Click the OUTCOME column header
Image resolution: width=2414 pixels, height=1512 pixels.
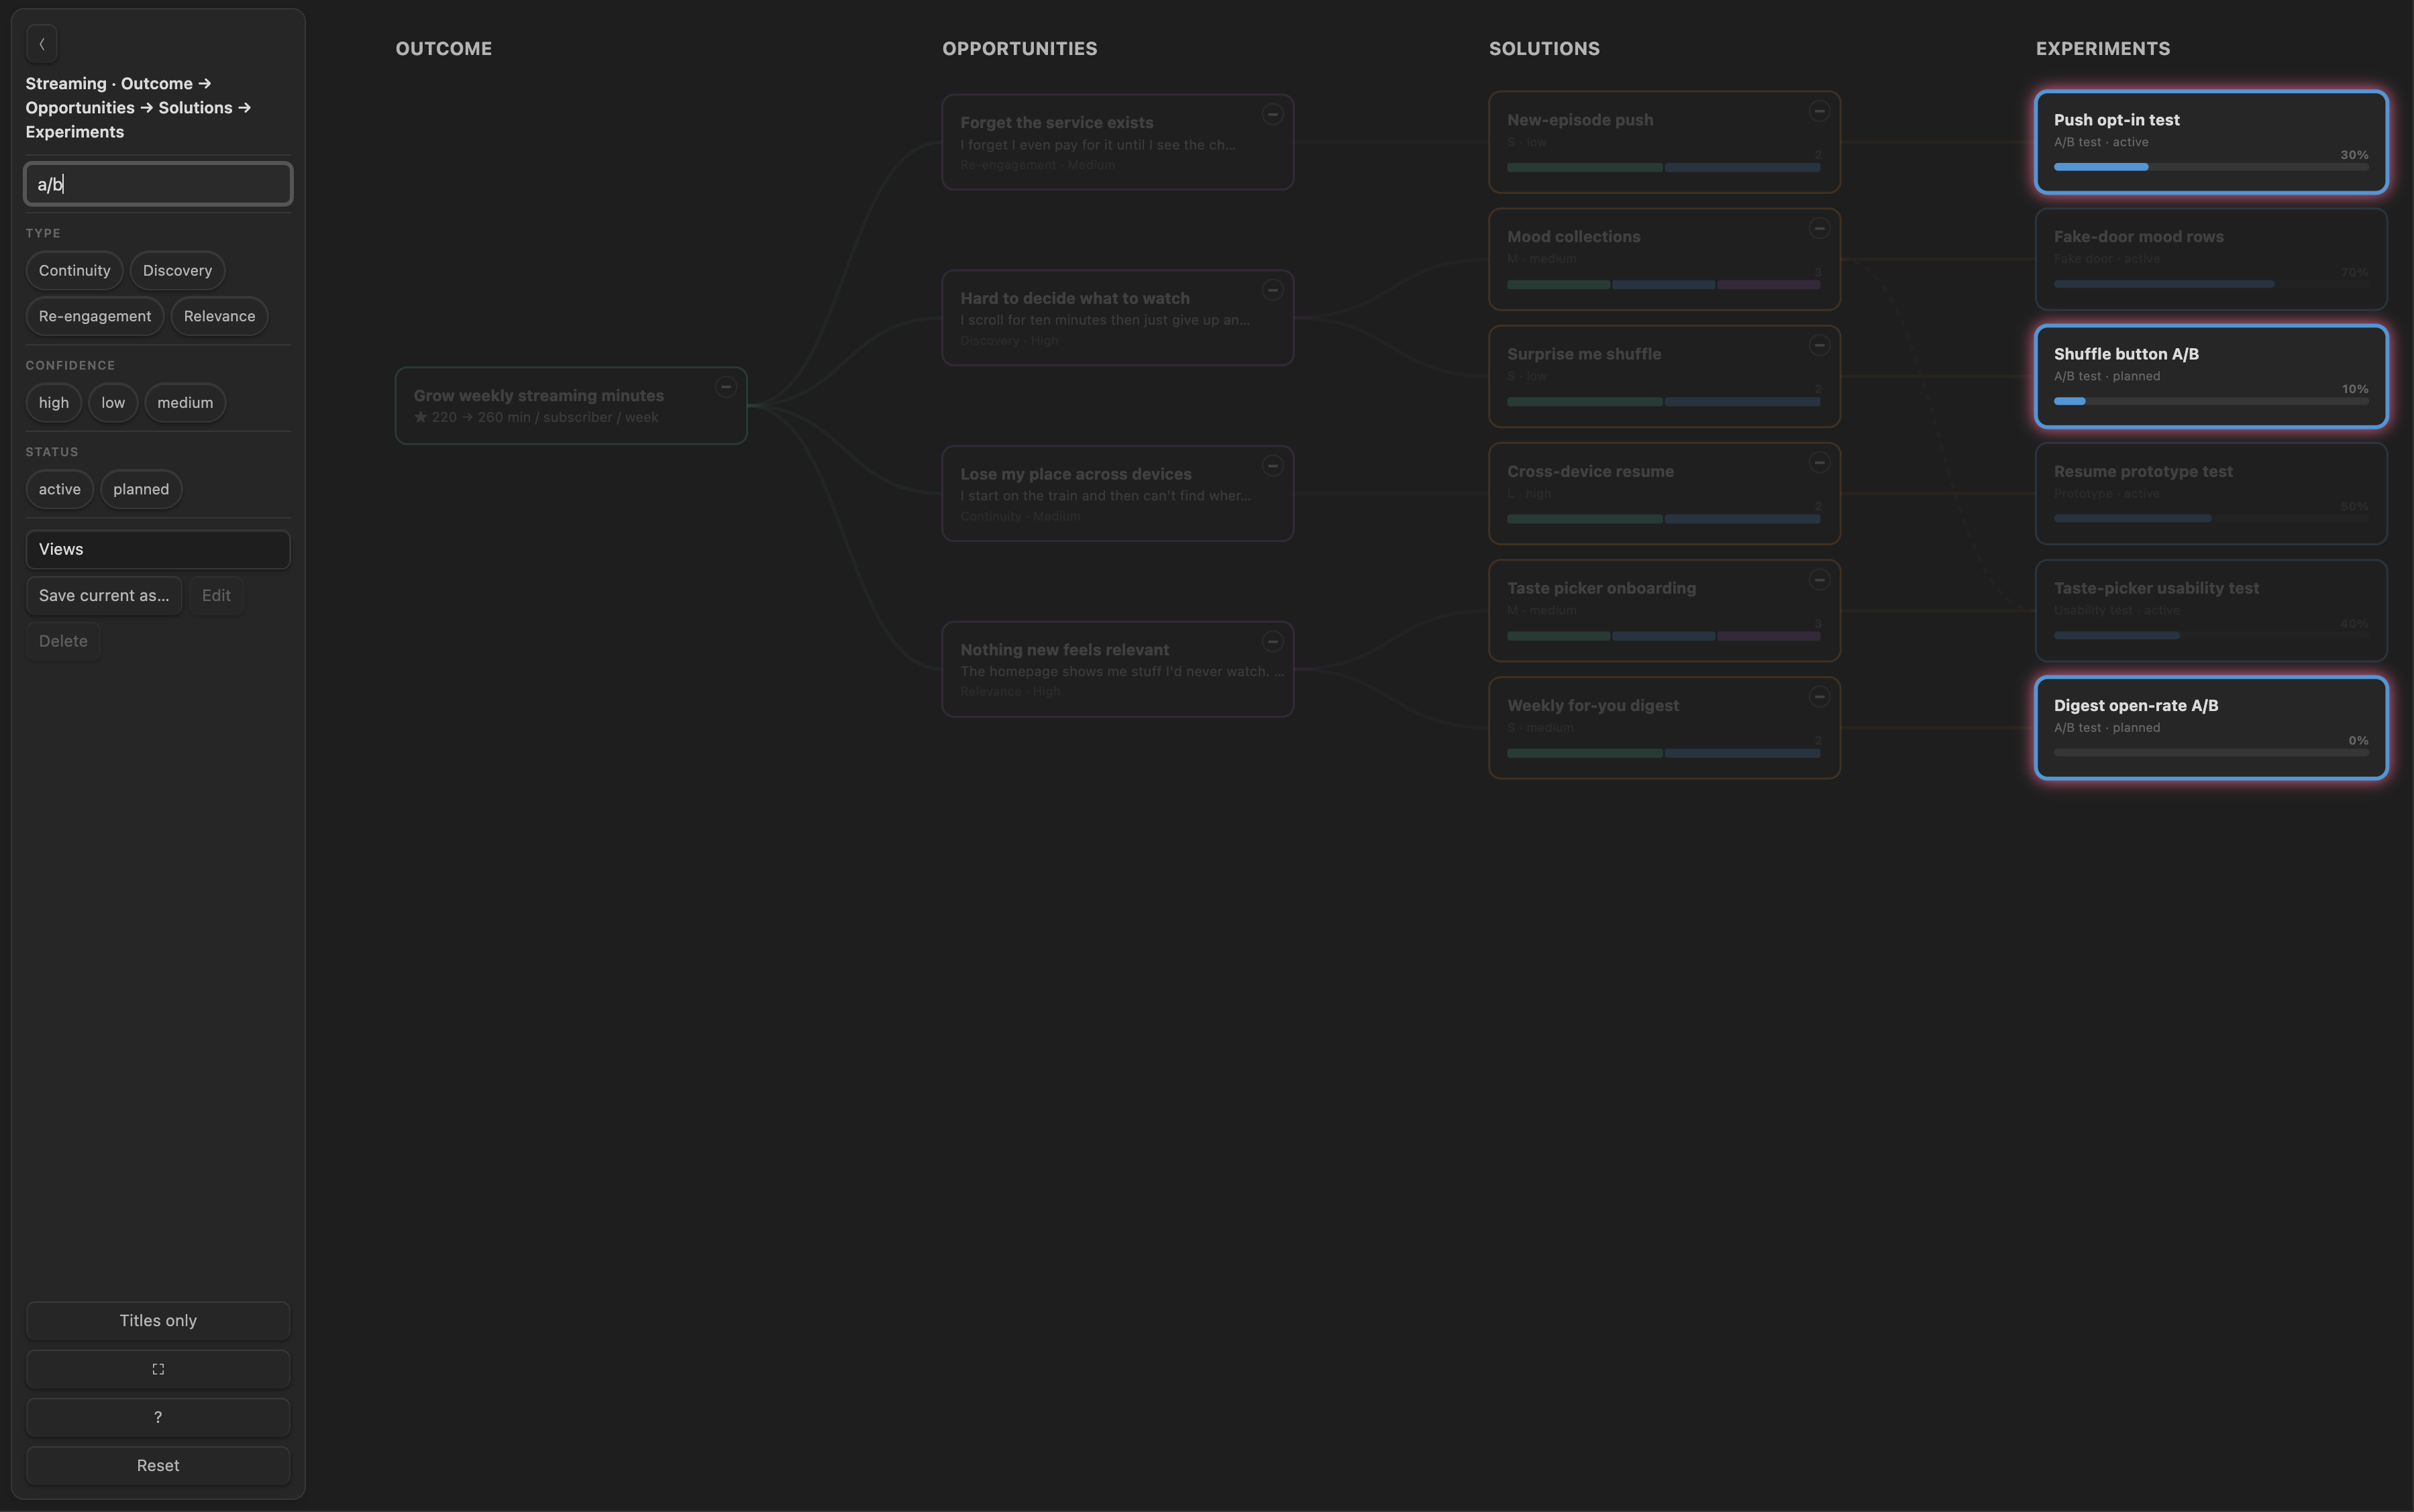coord(443,48)
